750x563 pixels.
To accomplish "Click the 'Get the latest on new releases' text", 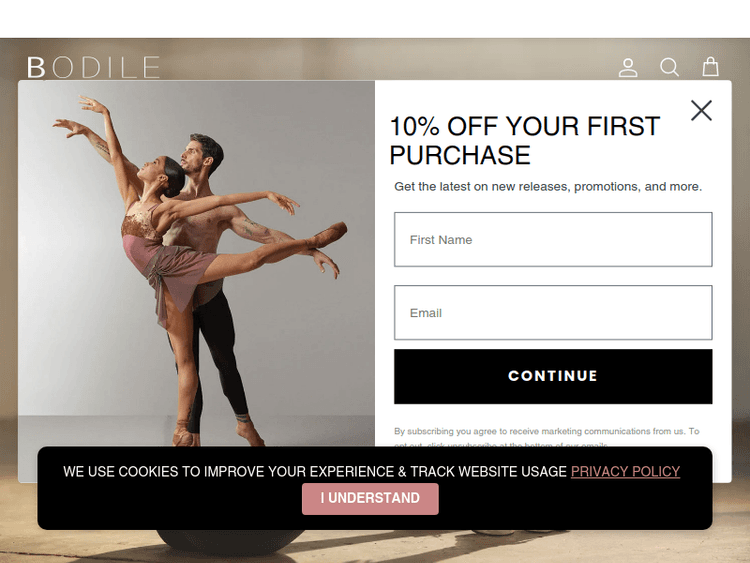I will 548,187.
